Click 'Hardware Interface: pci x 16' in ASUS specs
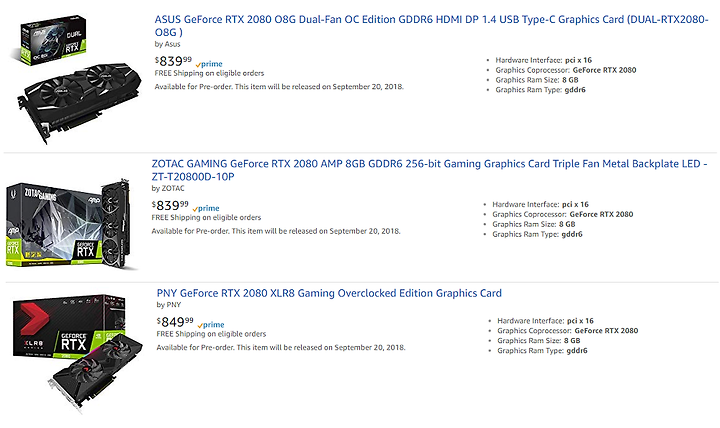This screenshot has height=428, width=720. [543, 60]
